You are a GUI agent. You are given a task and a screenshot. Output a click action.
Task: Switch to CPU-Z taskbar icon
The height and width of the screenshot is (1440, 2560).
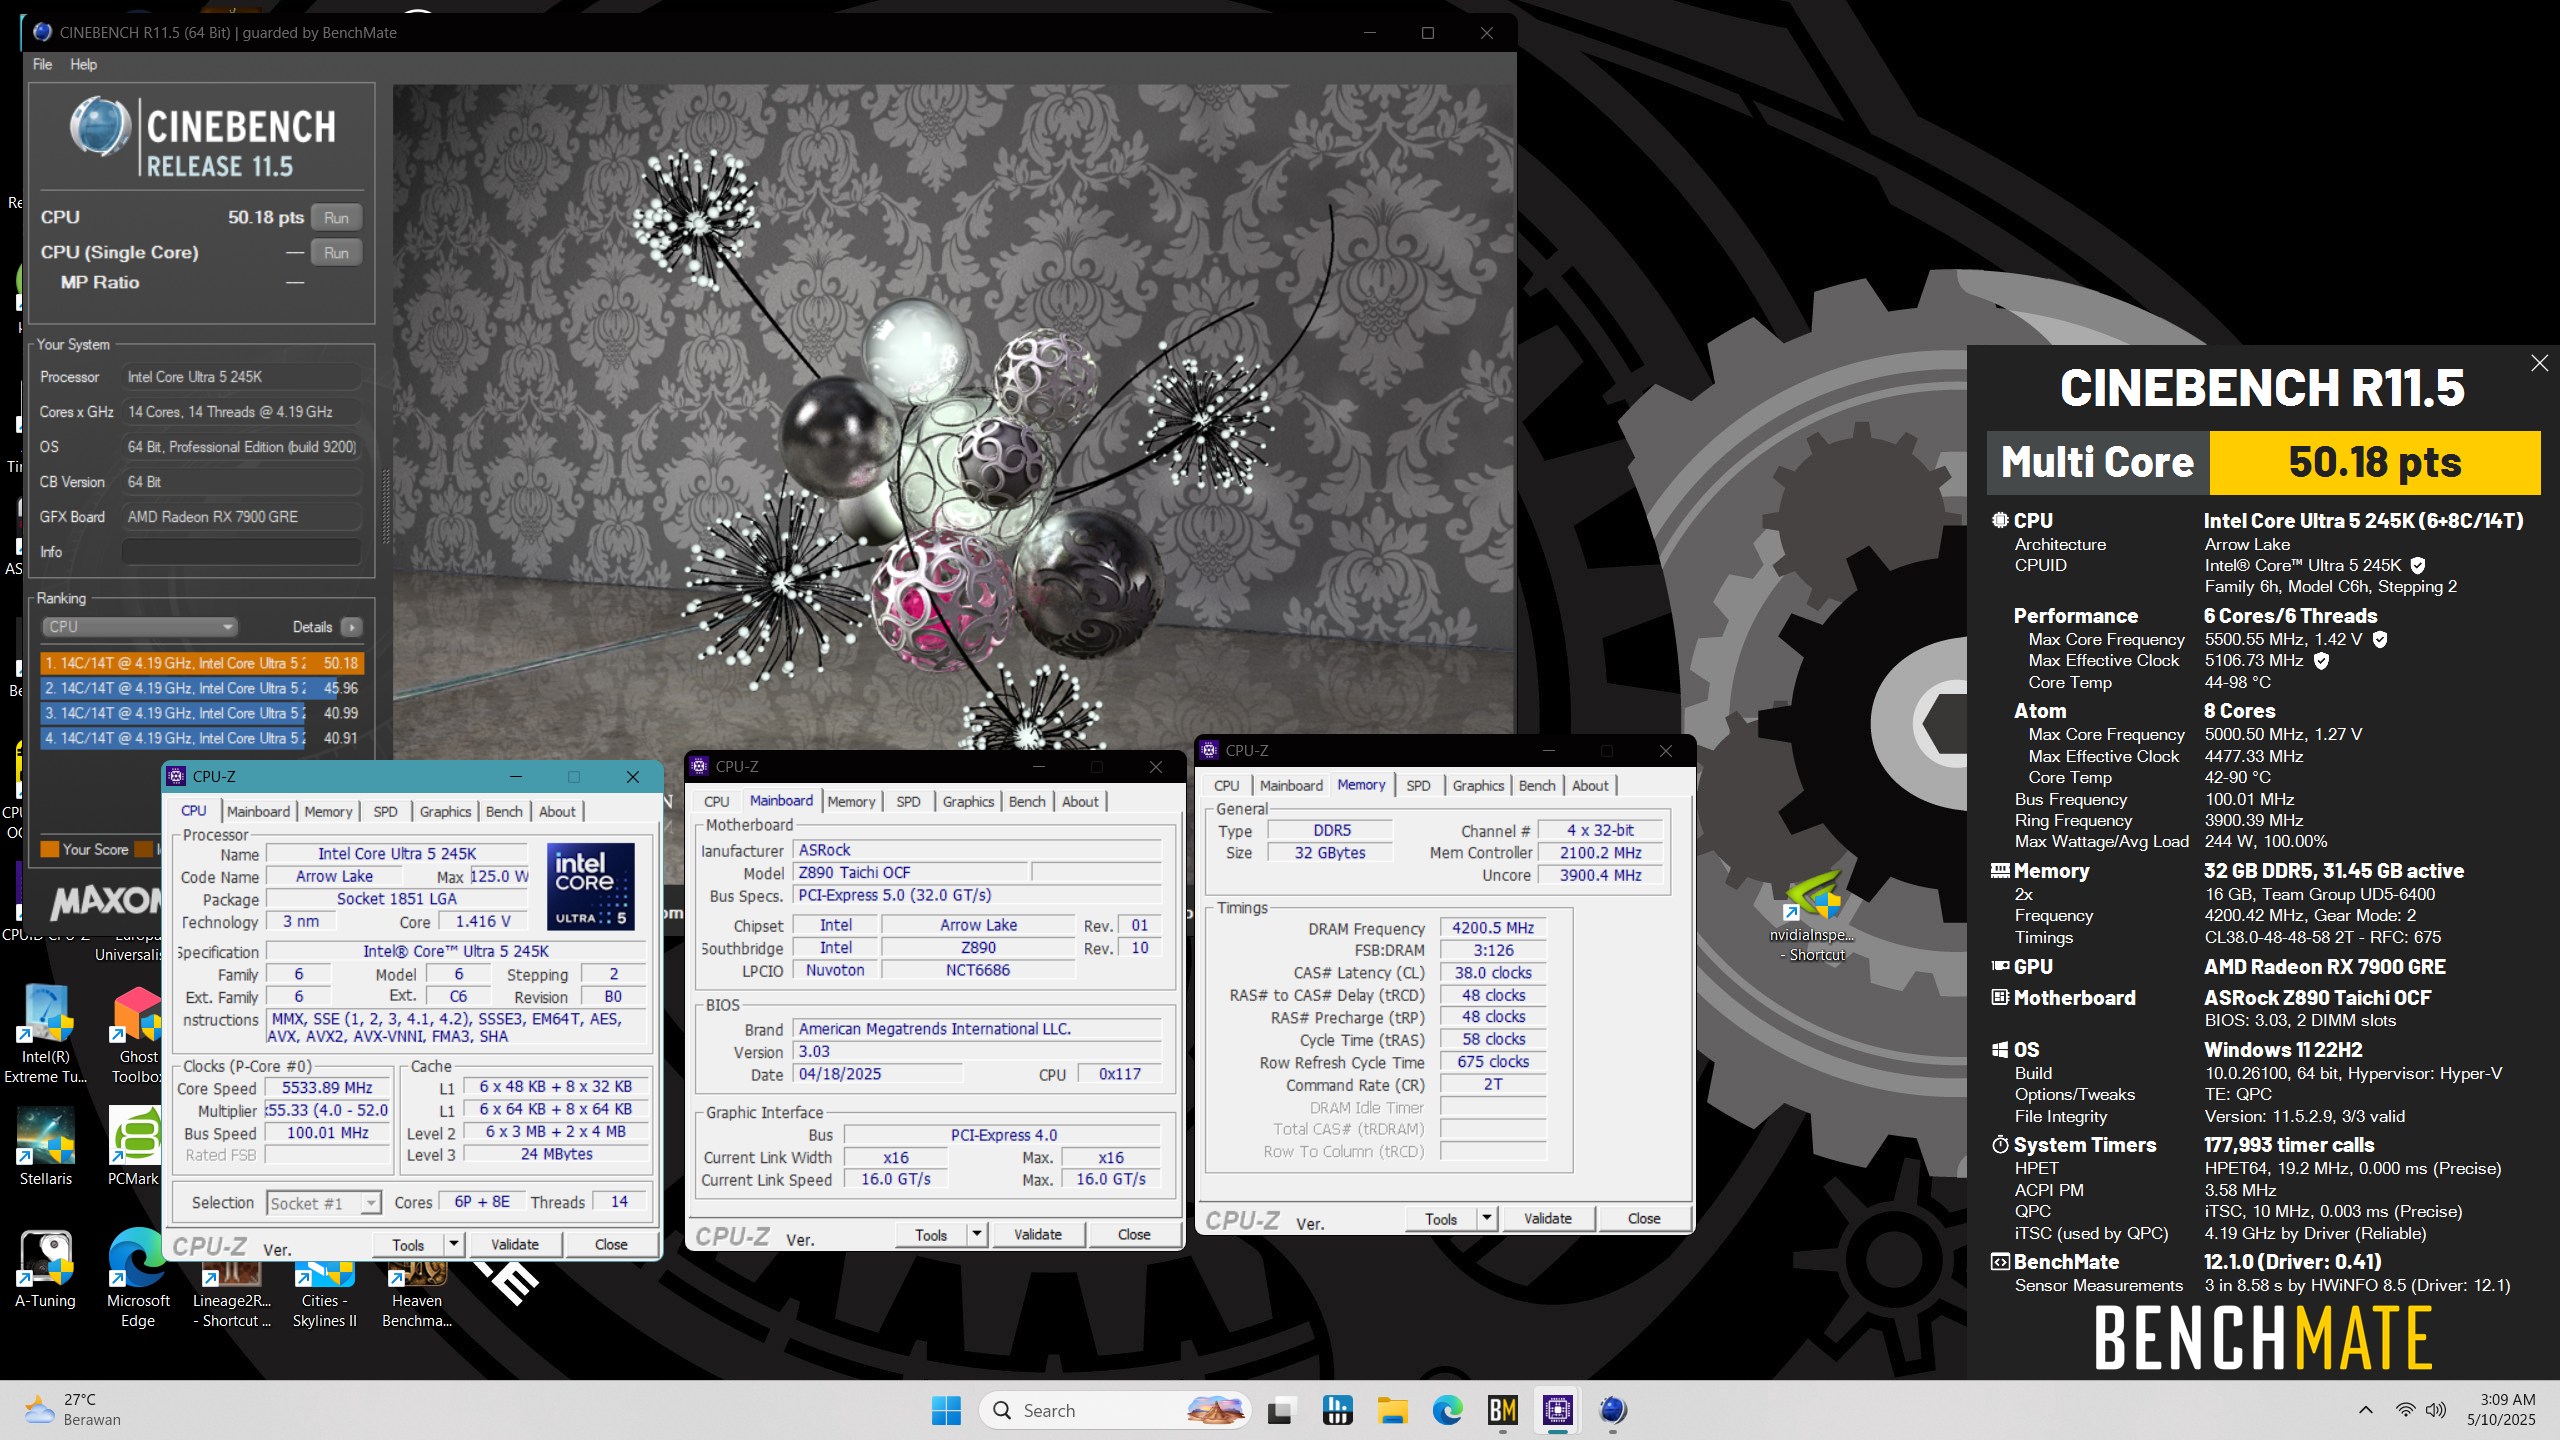pyautogui.click(x=1557, y=1411)
